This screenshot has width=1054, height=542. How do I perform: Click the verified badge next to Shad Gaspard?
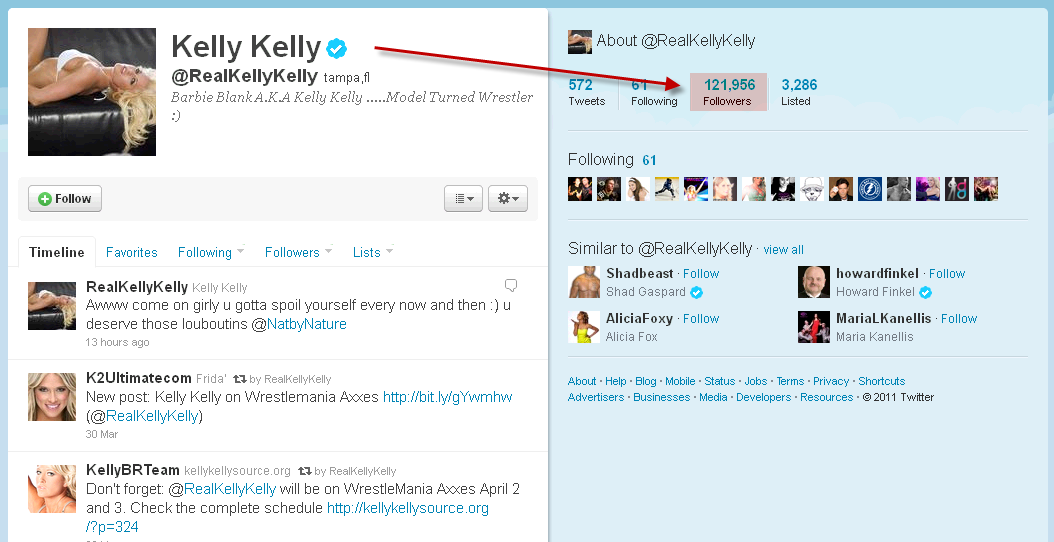(x=697, y=292)
